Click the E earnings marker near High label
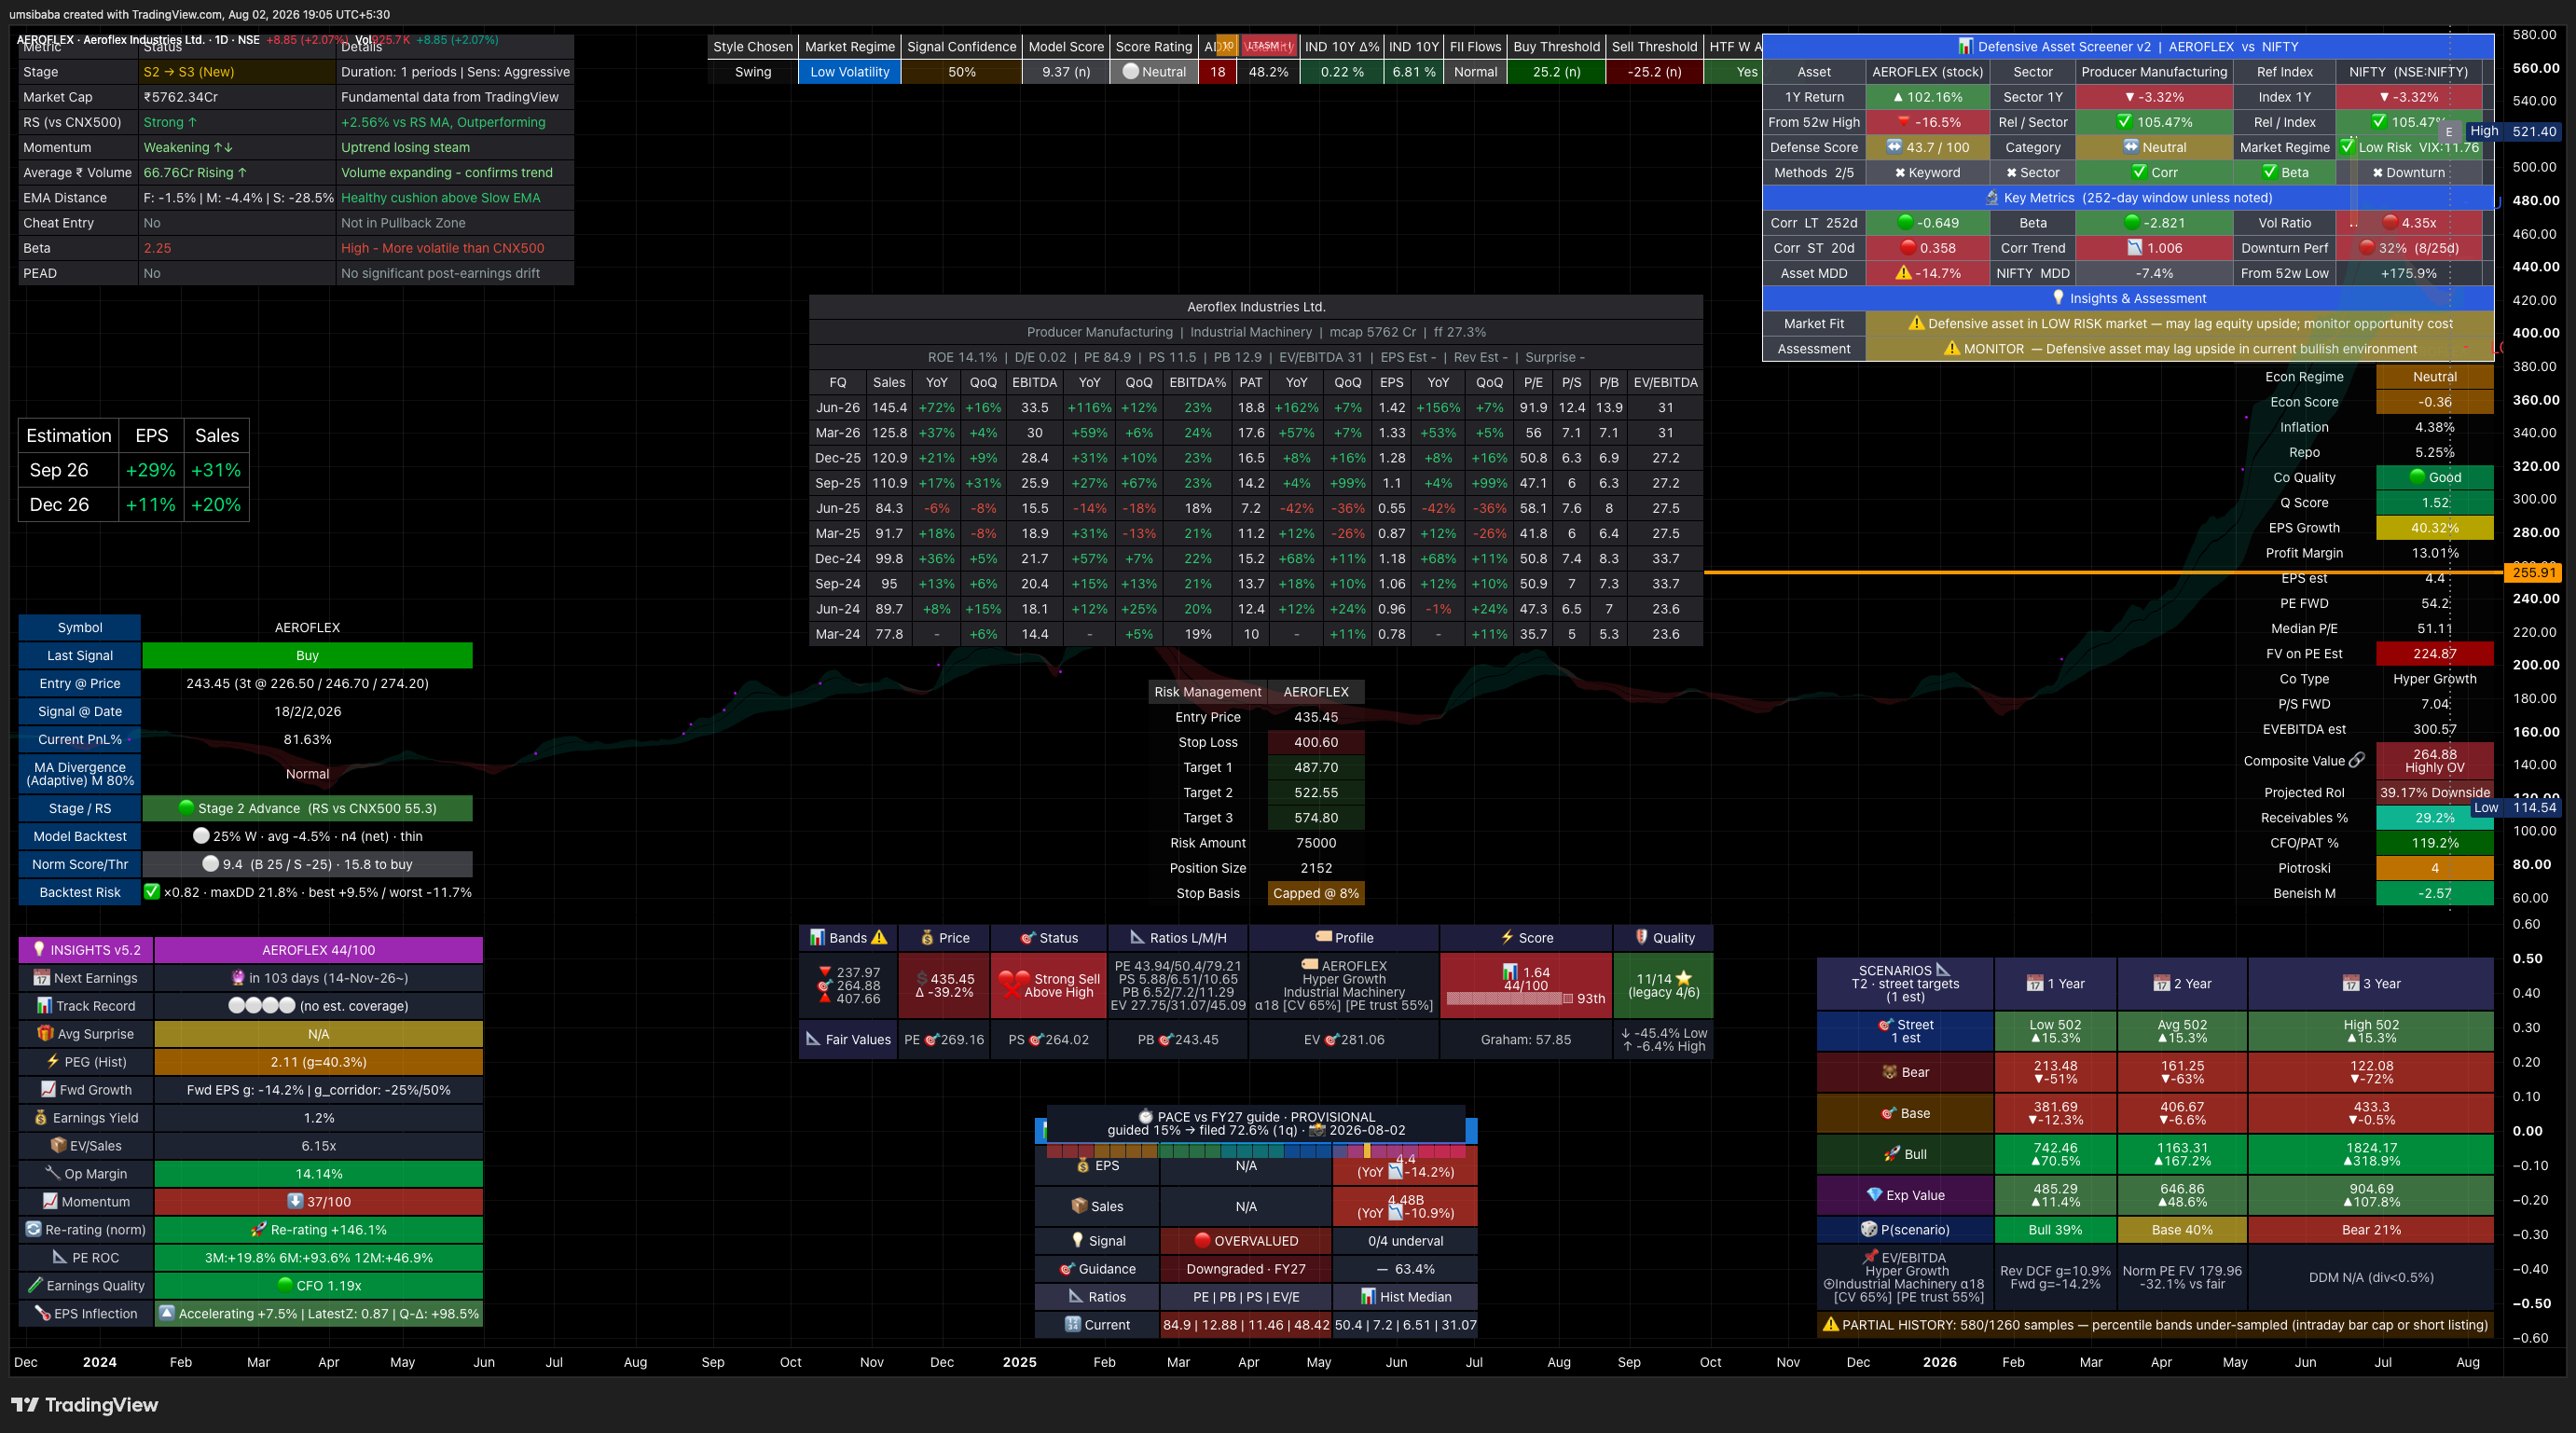 [2449, 131]
